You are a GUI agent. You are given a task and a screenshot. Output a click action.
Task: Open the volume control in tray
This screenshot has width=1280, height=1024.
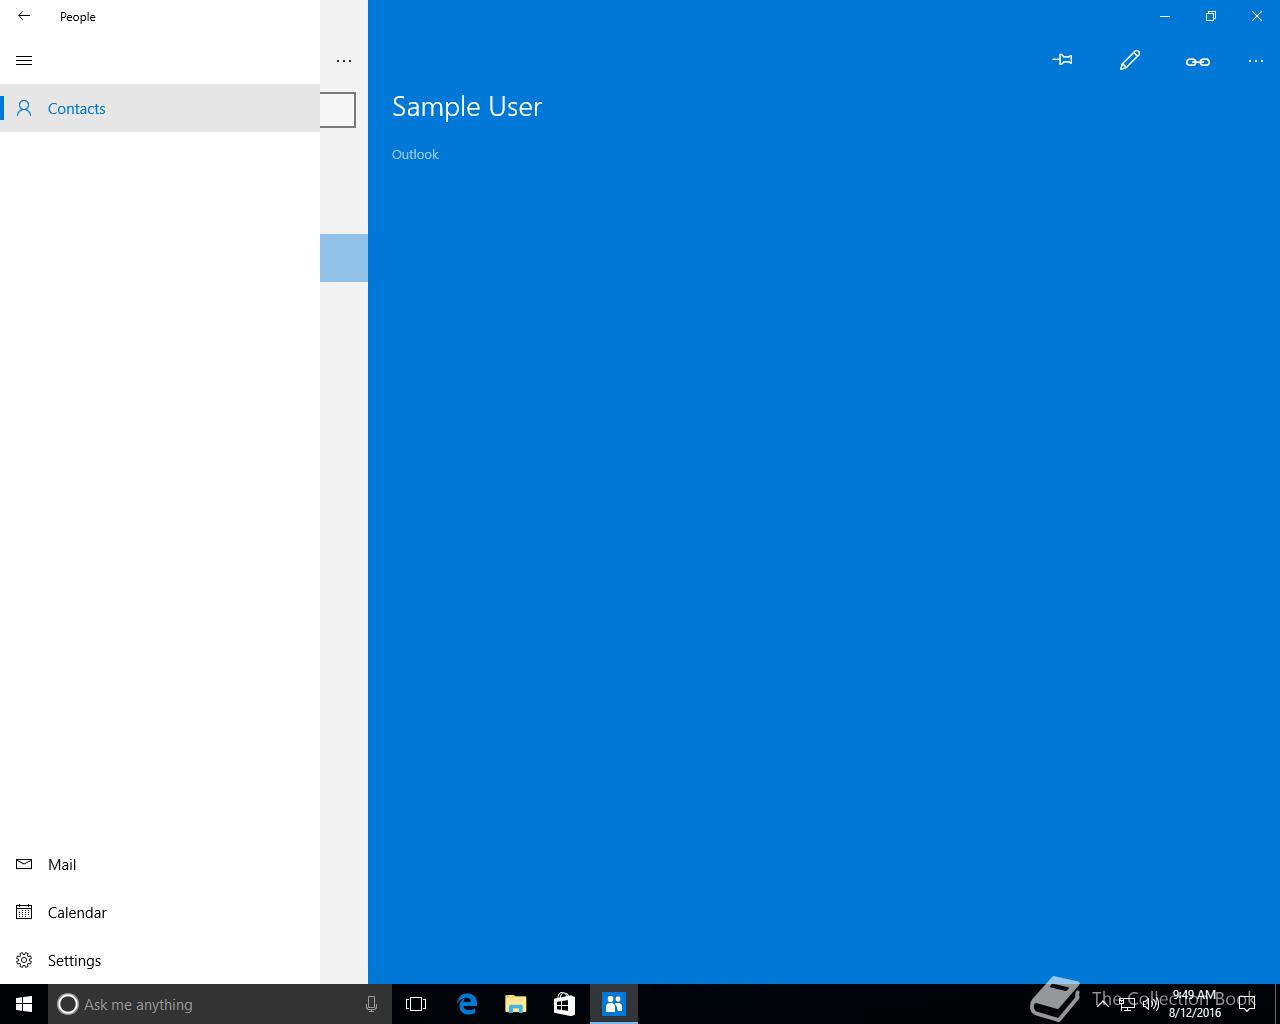tap(1151, 1004)
